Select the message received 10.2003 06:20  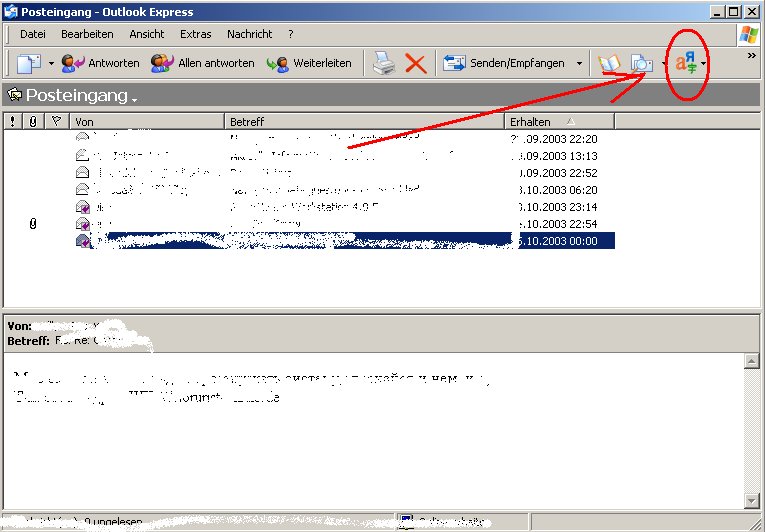(309, 190)
